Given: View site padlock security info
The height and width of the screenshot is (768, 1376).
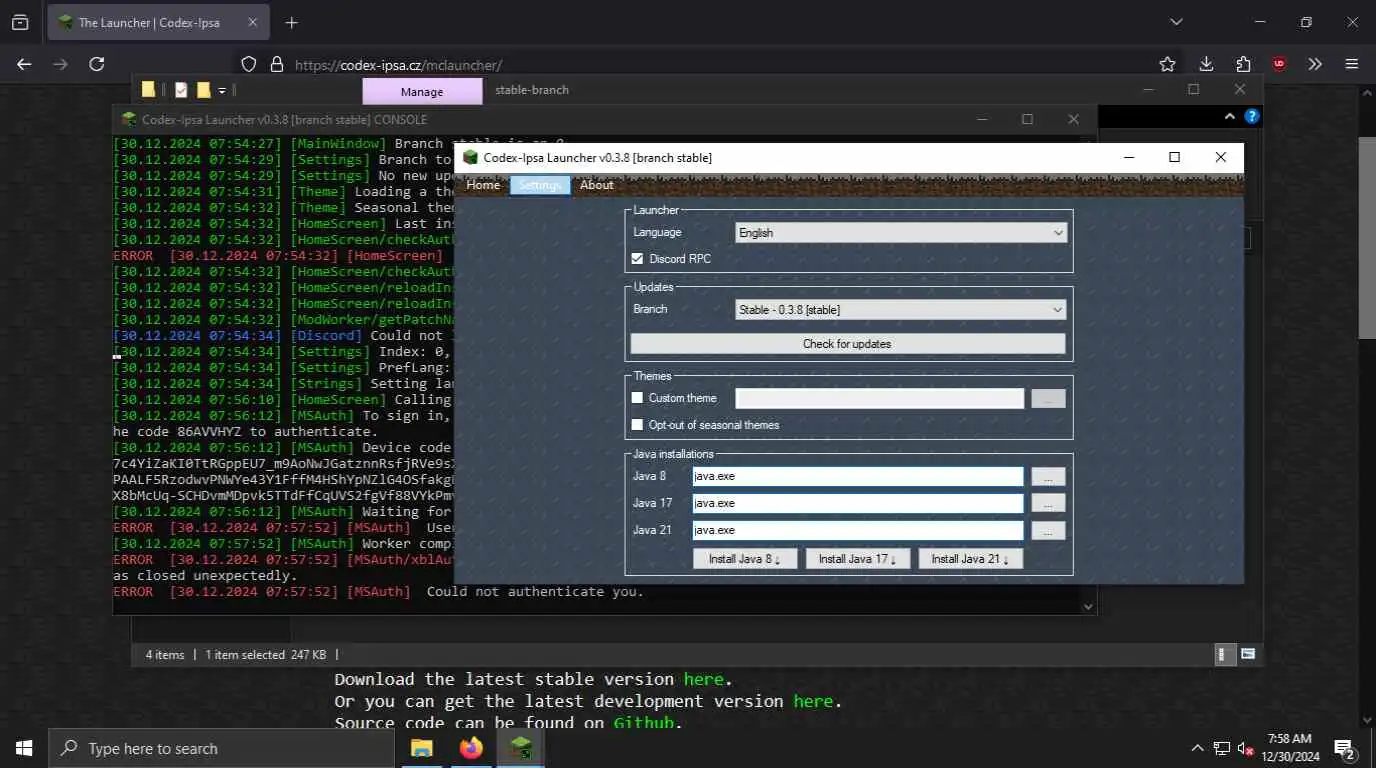Looking at the screenshot, I should (276, 64).
